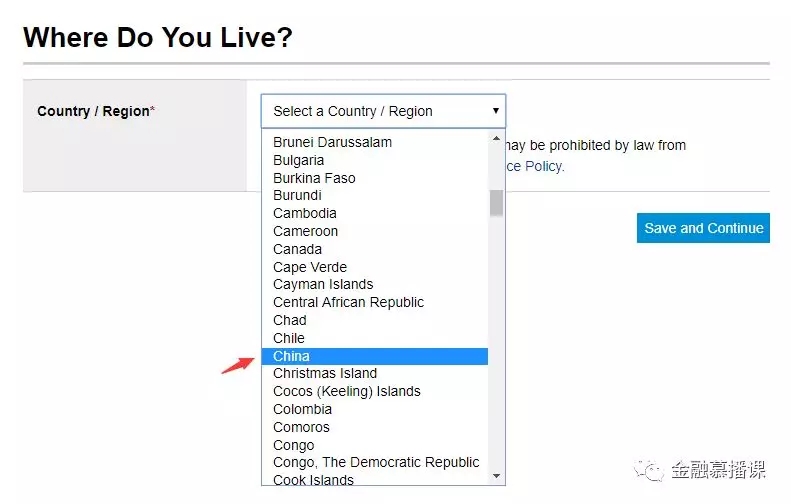Click Save and Continue button

pos(703,228)
